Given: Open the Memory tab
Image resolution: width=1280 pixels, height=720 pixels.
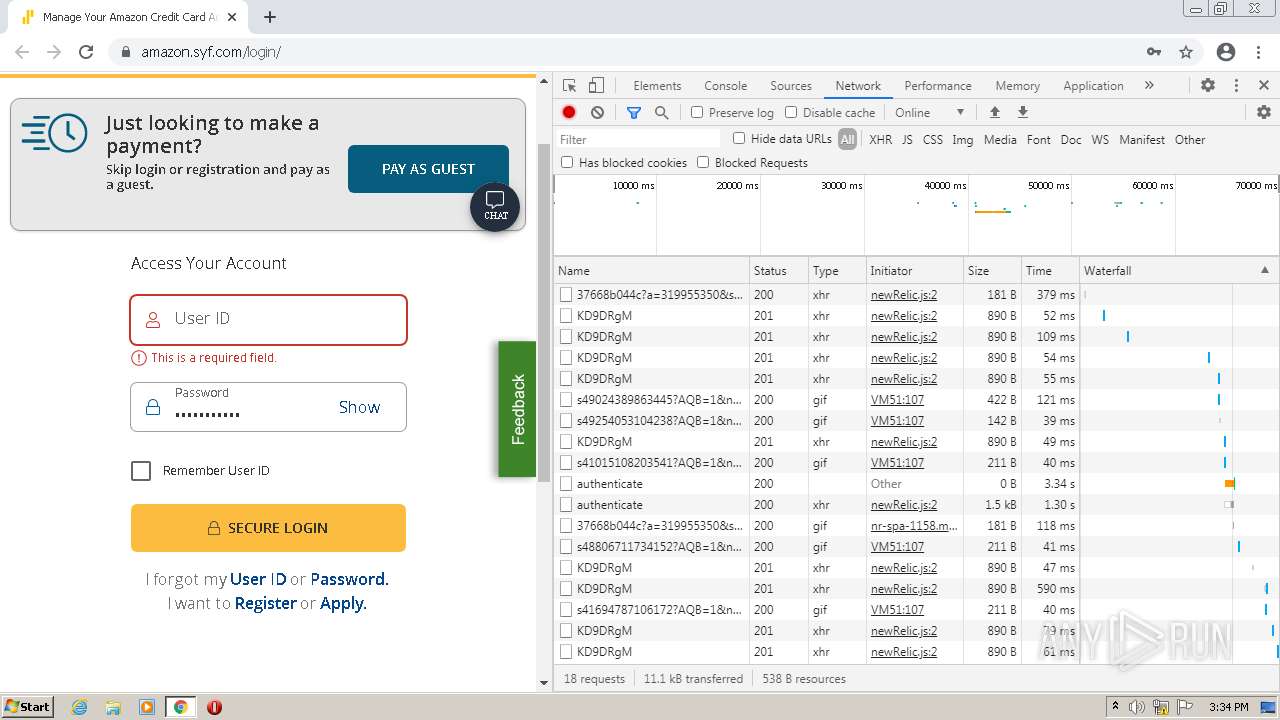Looking at the screenshot, I should [1017, 86].
